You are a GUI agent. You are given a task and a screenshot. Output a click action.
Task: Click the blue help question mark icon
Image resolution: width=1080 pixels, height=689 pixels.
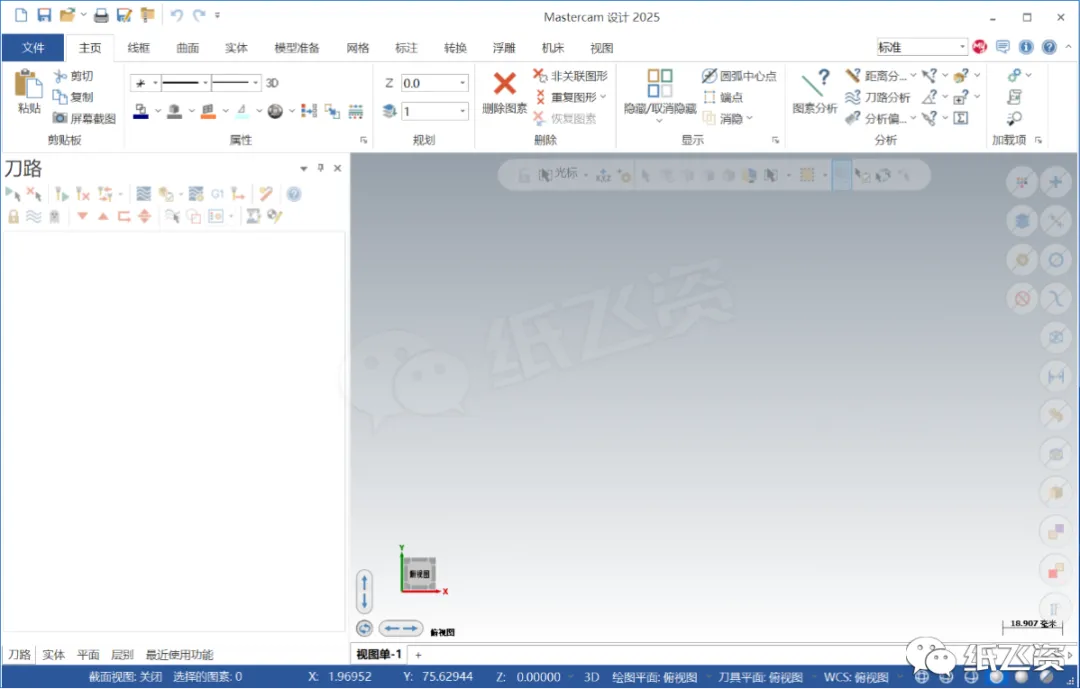[1049, 47]
